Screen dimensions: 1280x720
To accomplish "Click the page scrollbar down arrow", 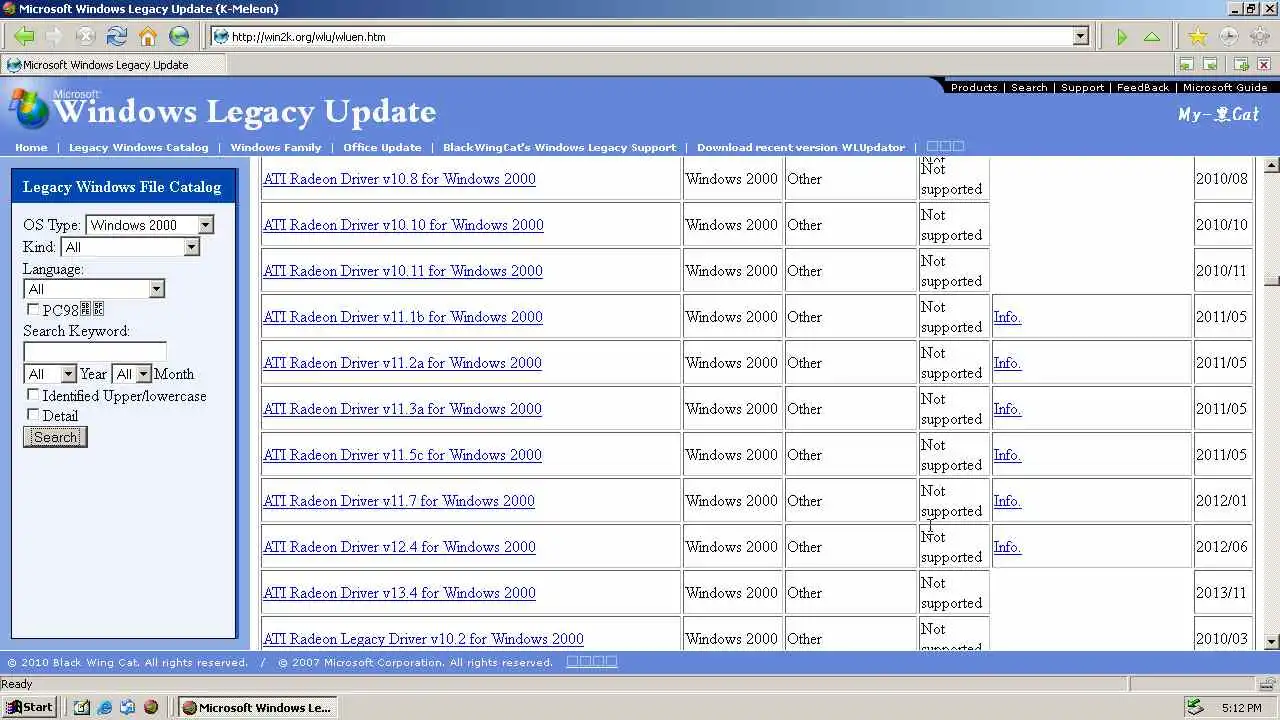I will tap(1272, 641).
